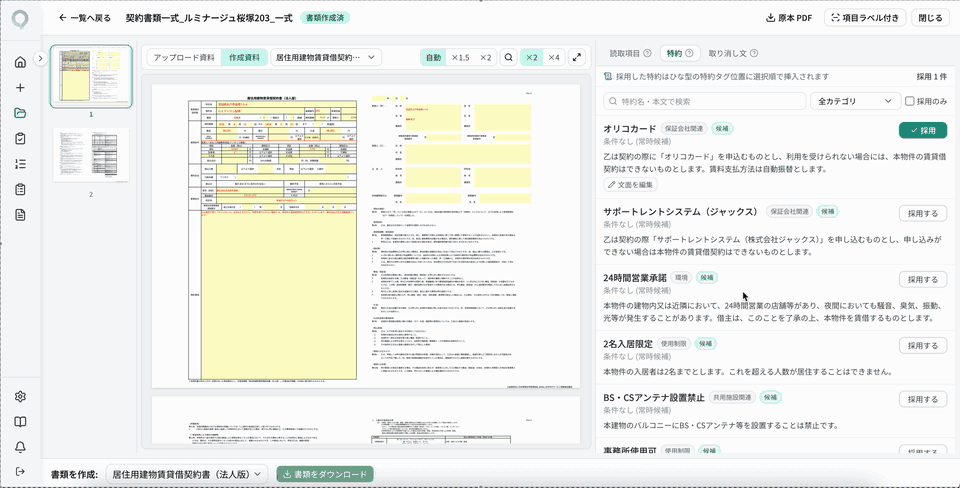
Task: Open 全カテゴリ dropdown
Action: pyautogui.click(x=855, y=101)
